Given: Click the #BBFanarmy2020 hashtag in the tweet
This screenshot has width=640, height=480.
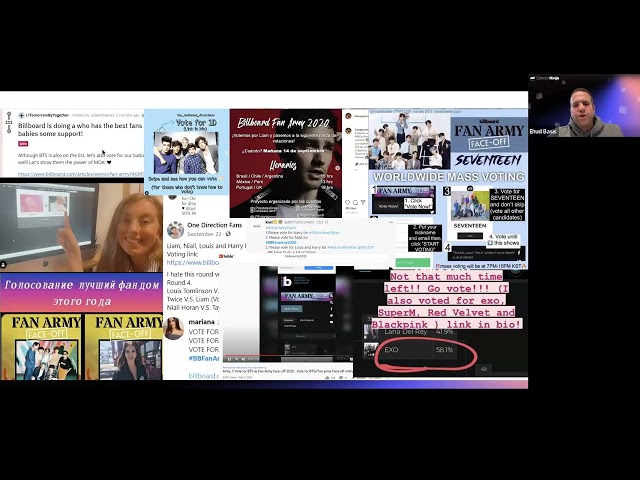Looking at the screenshot, I should coord(281,242).
